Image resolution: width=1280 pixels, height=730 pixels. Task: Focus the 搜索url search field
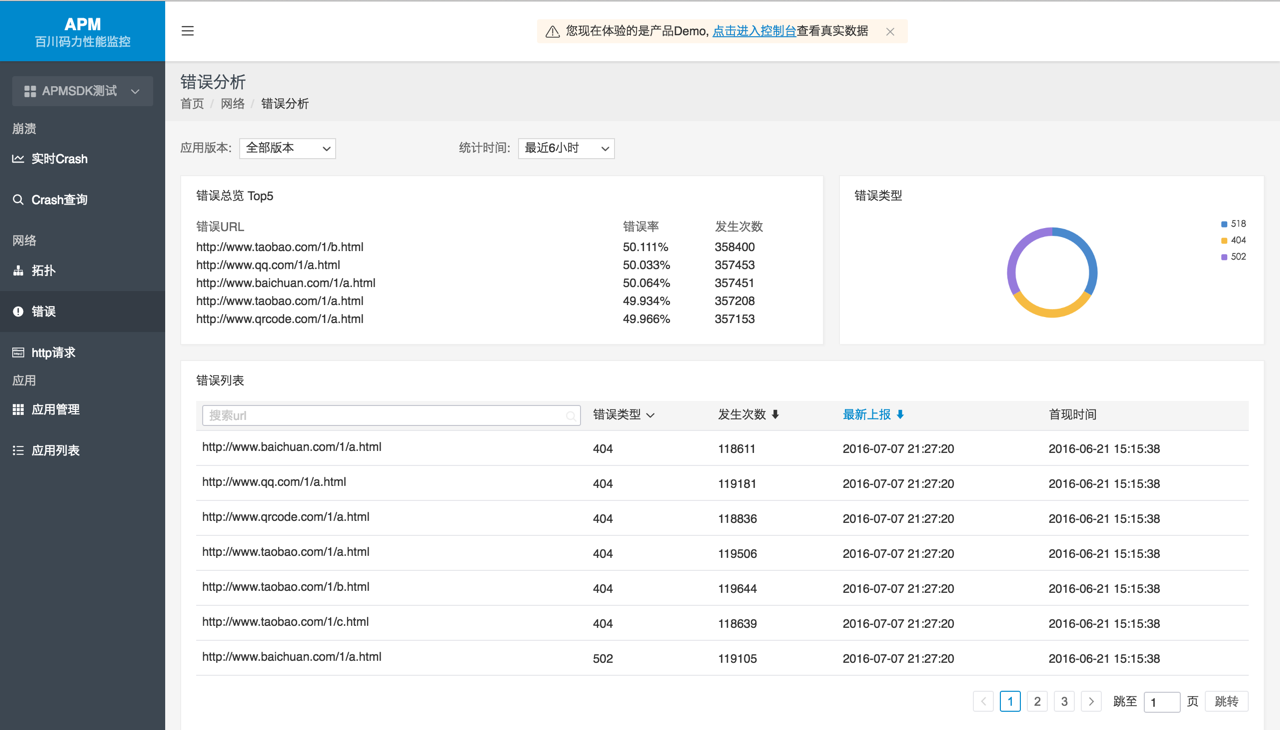click(x=391, y=416)
